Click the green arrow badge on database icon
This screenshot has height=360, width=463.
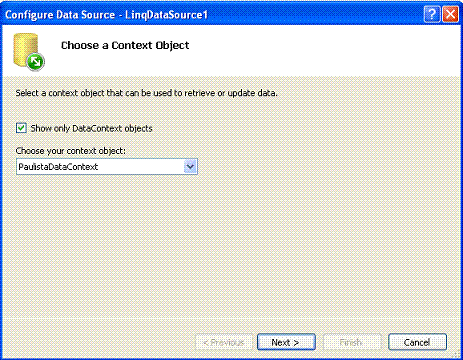tap(36, 62)
